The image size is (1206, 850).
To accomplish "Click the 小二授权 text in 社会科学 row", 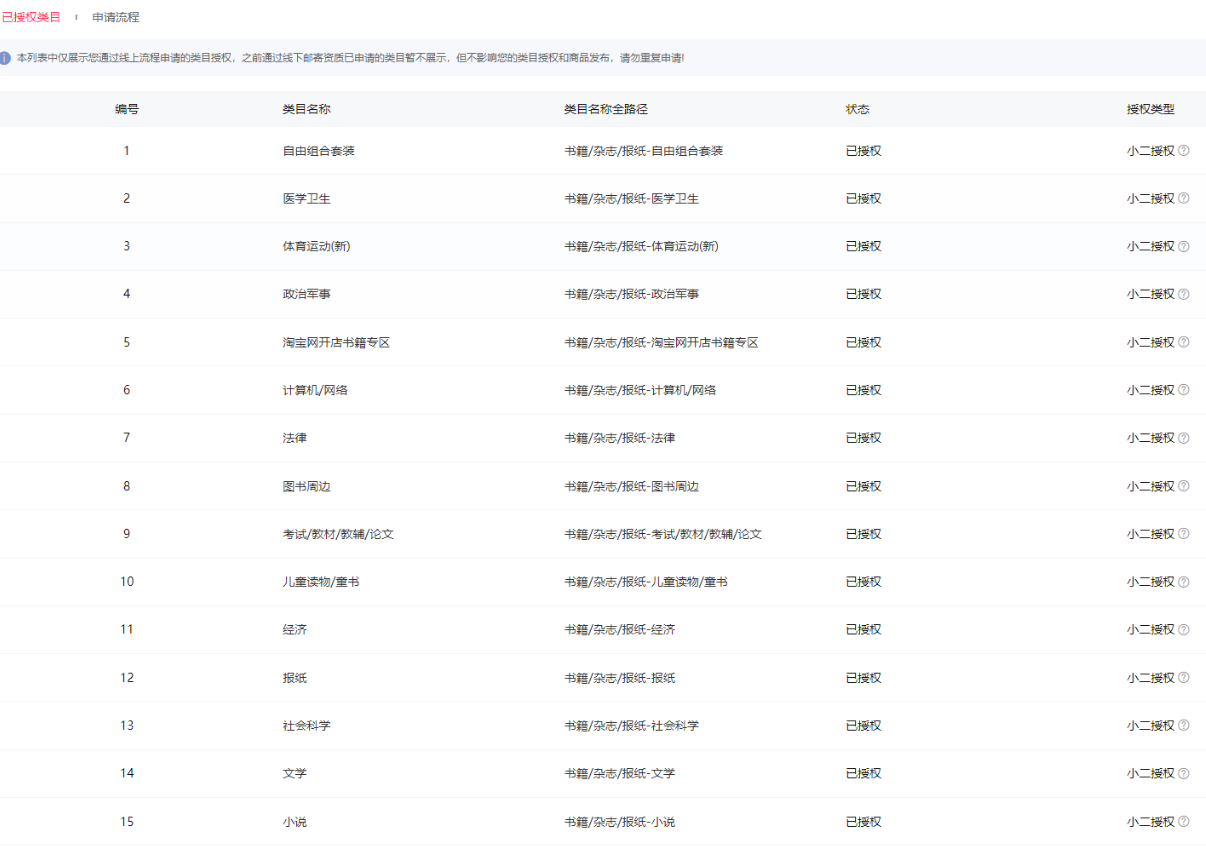I will point(1151,726).
